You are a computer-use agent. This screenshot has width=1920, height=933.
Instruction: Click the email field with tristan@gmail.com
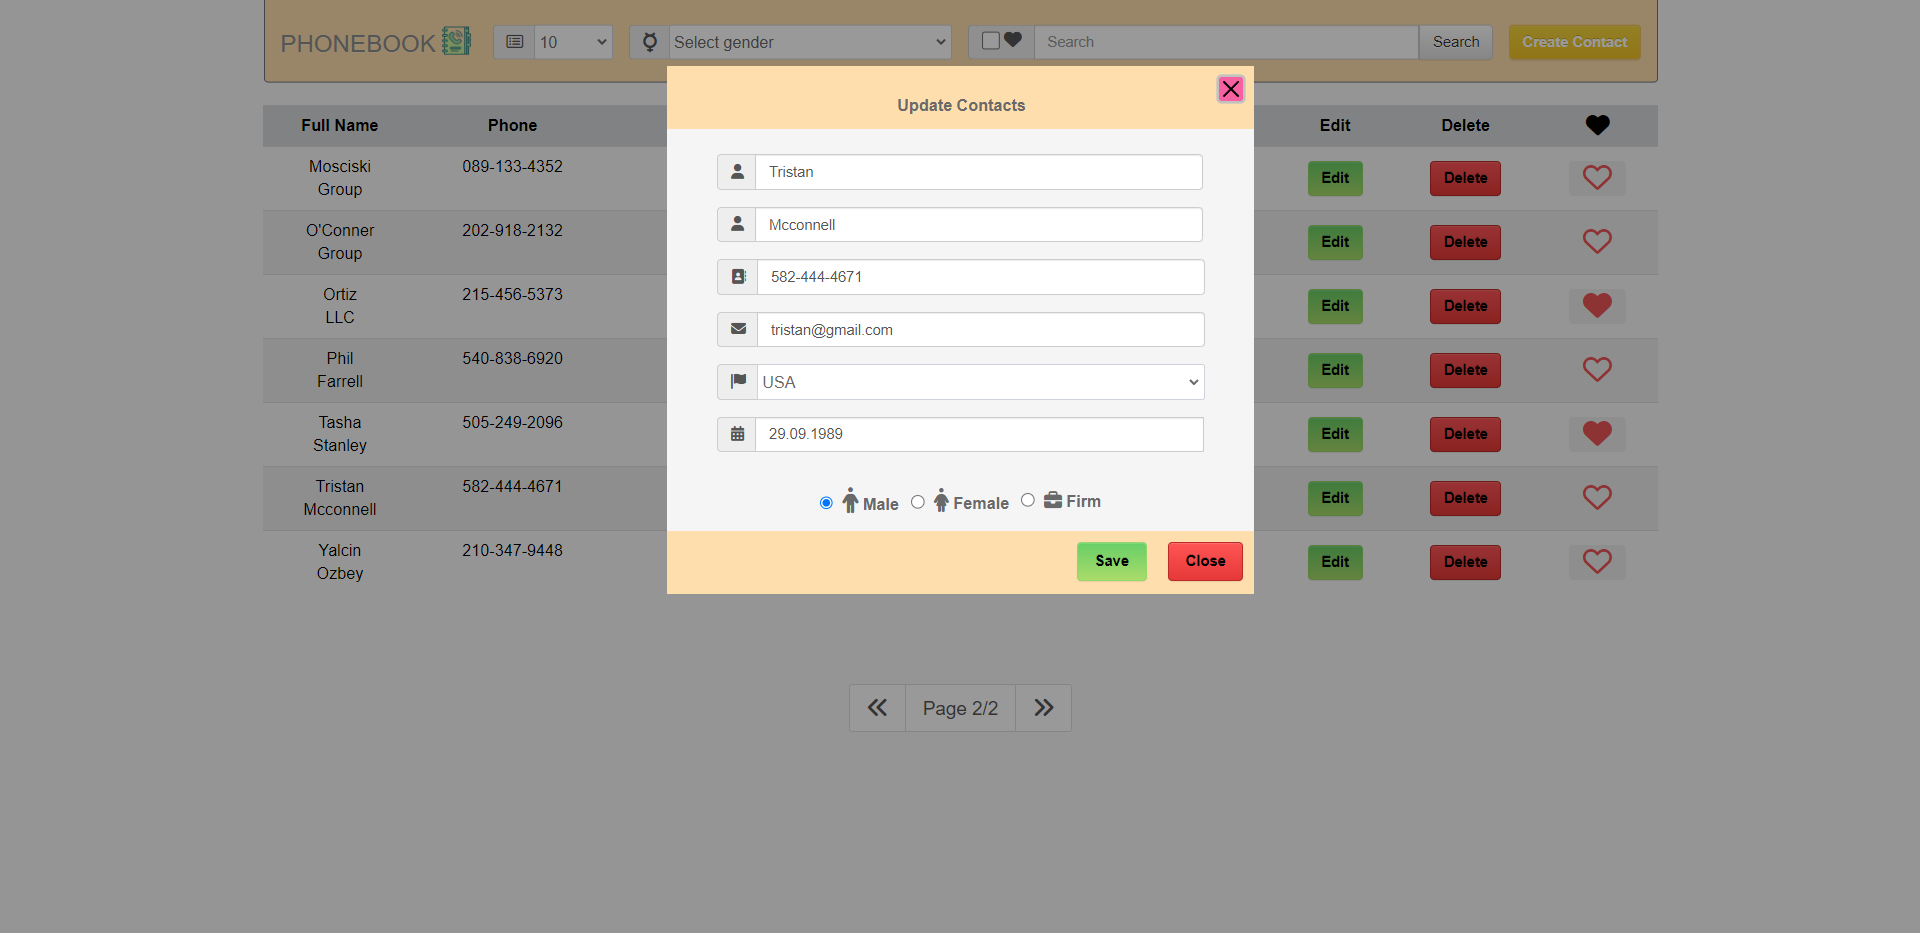pyautogui.click(x=980, y=329)
